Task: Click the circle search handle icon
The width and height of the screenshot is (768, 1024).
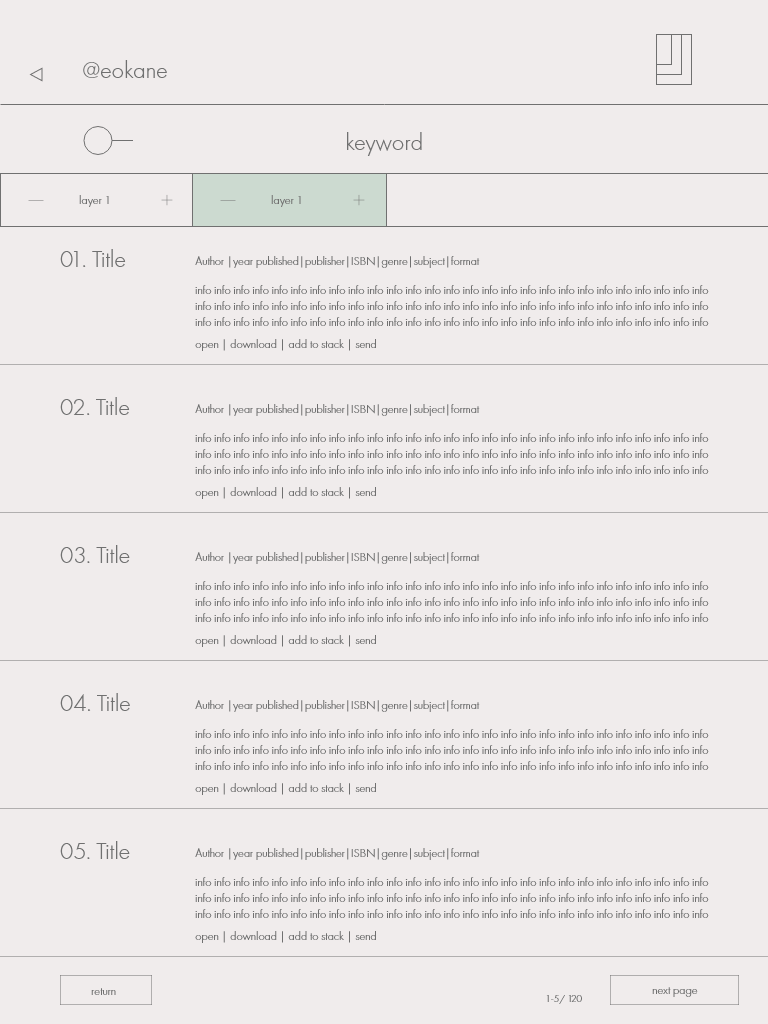Action: [108, 140]
